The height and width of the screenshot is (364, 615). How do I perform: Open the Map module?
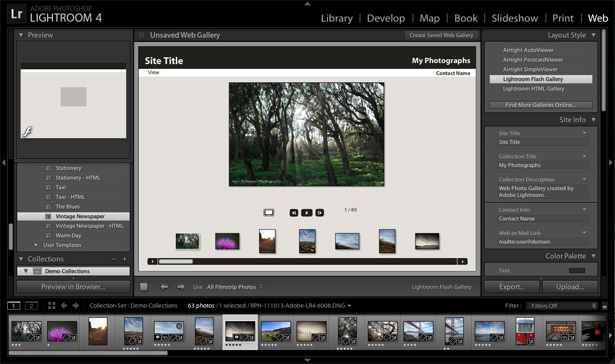(x=429, y=18)
